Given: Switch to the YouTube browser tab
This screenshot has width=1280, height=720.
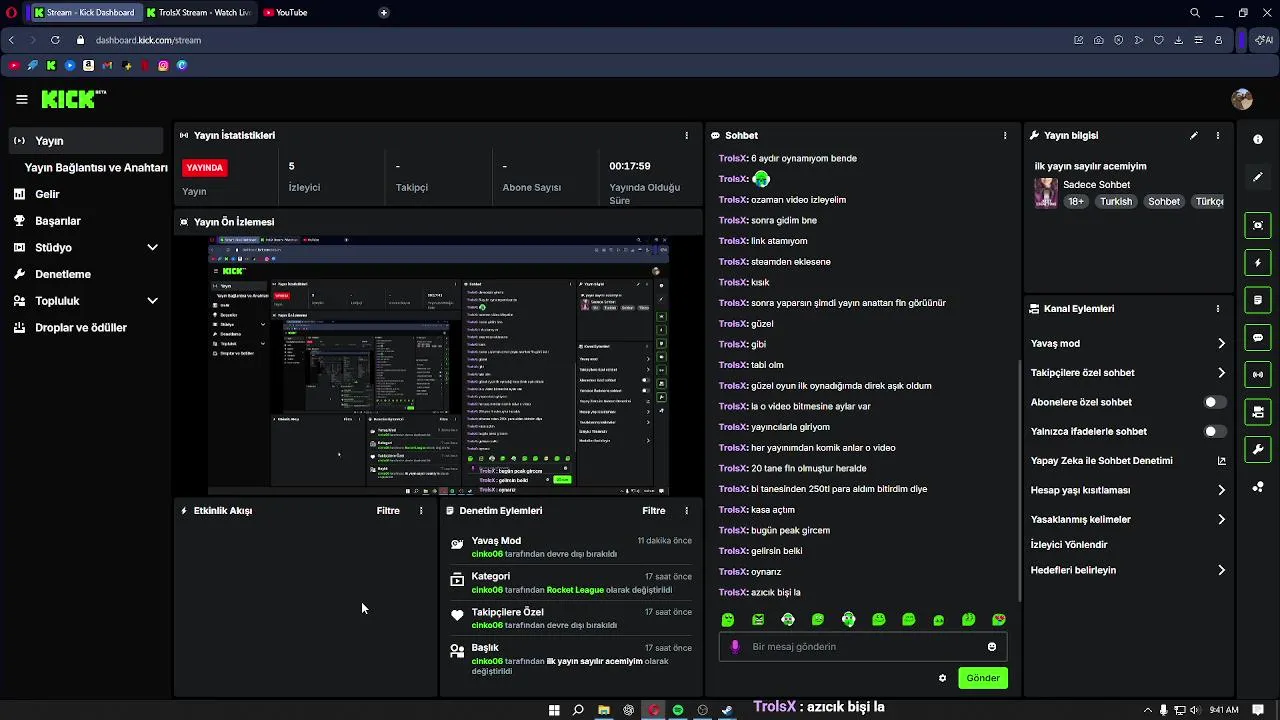Looking at the screenshot, I should [289, 12].
